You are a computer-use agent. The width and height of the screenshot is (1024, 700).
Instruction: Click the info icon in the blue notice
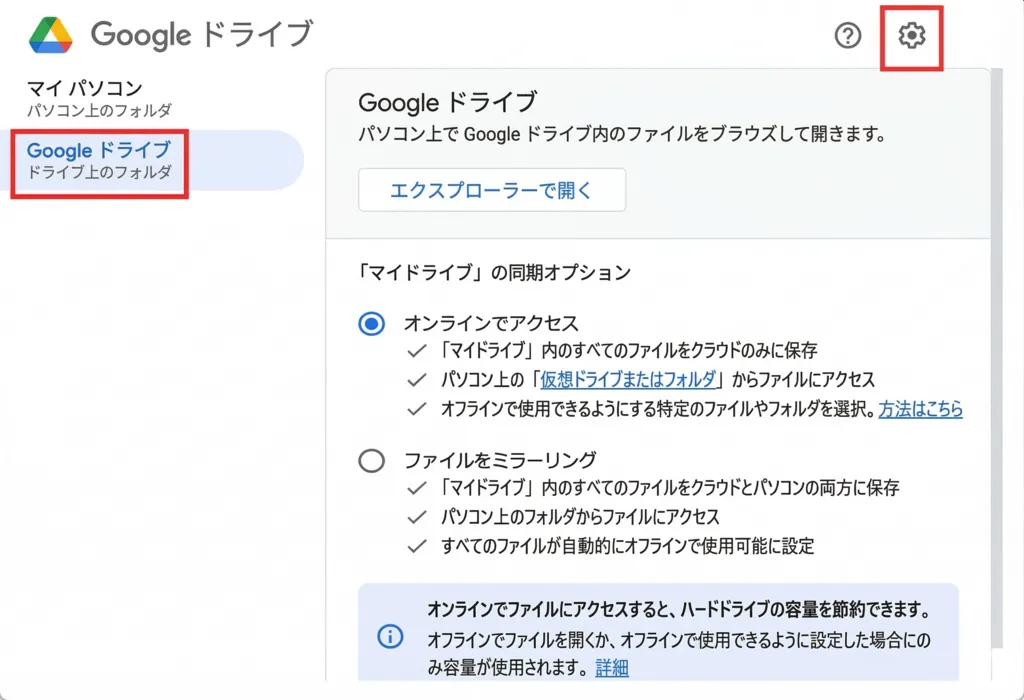390,637
